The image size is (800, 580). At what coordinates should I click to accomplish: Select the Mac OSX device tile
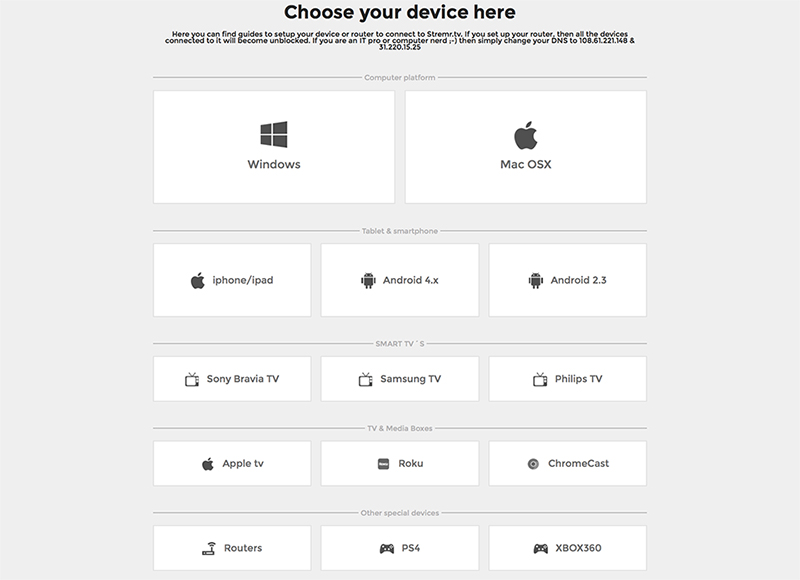(525, 147)
